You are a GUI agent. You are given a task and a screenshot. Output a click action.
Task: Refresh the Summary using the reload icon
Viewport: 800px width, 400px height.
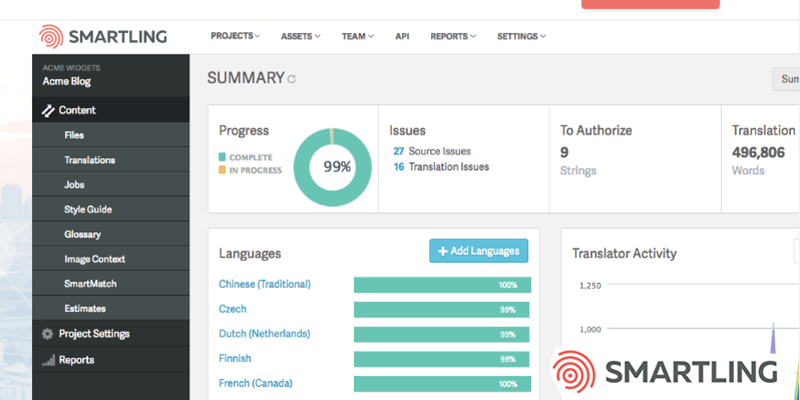(291, 79)
